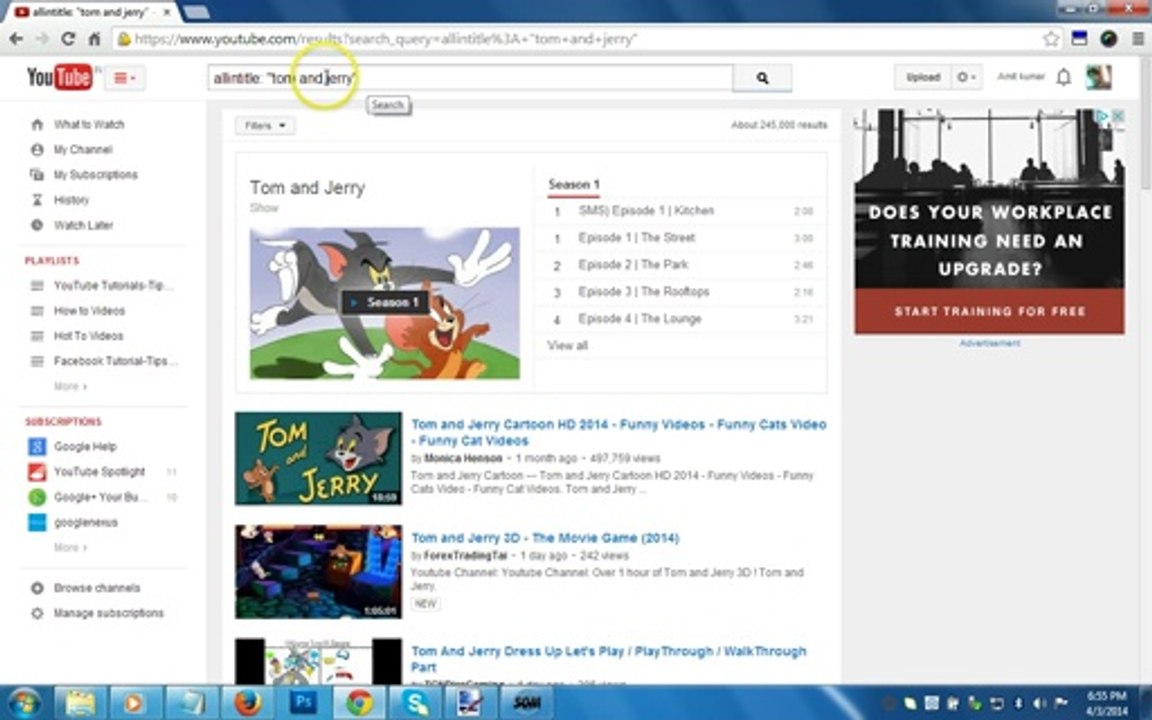Go back with browser back arrow
Viewport: 1152px width, 720px height.
[x=16, y=39]
